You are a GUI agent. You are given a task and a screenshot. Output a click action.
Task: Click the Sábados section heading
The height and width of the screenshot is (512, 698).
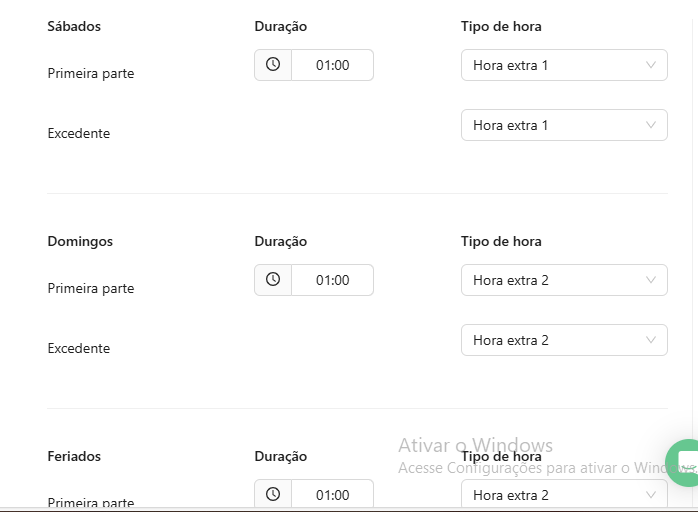[x=74, y=26]
